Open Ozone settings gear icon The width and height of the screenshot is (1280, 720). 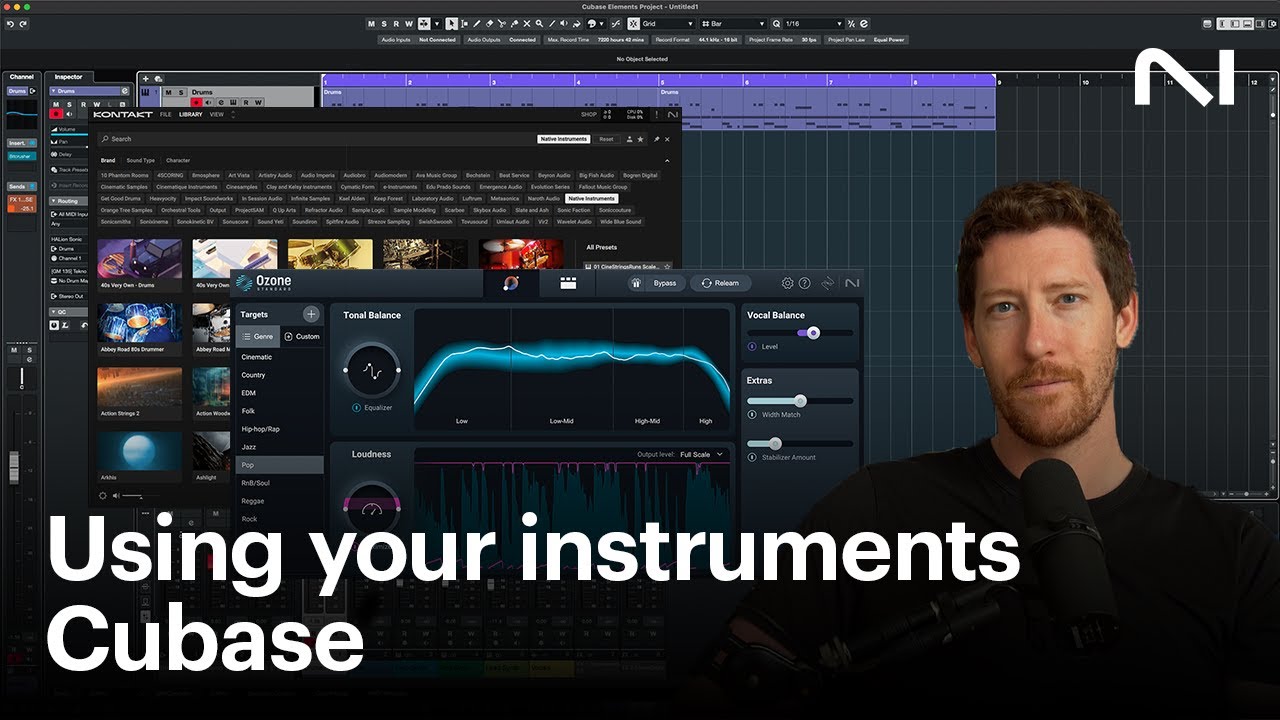point(788,283)
